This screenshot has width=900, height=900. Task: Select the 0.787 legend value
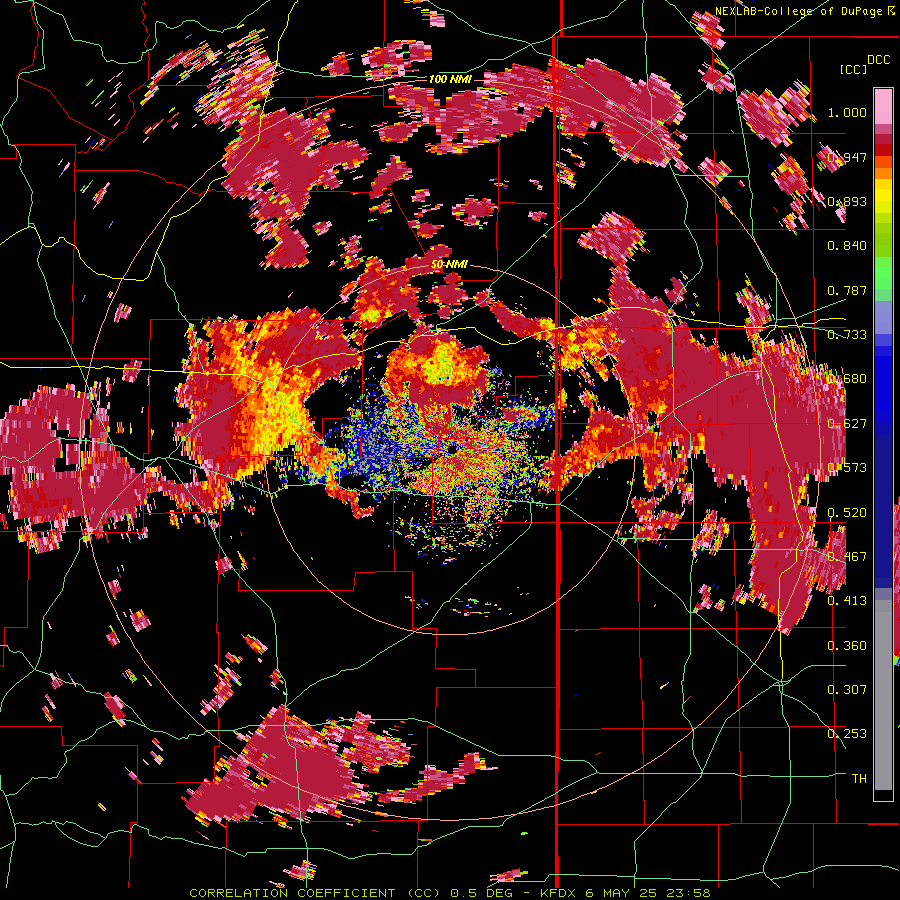click(x=847, y=290)
